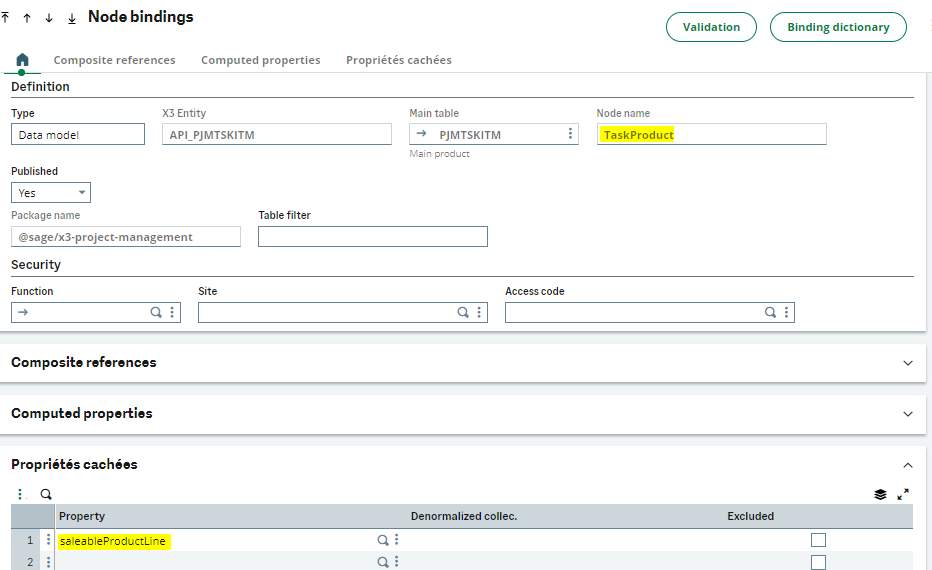Image resolution: width=932 pixels, height=570 pixels.
Task: Click the Table filter input
Action: click(x=373, y=237)
